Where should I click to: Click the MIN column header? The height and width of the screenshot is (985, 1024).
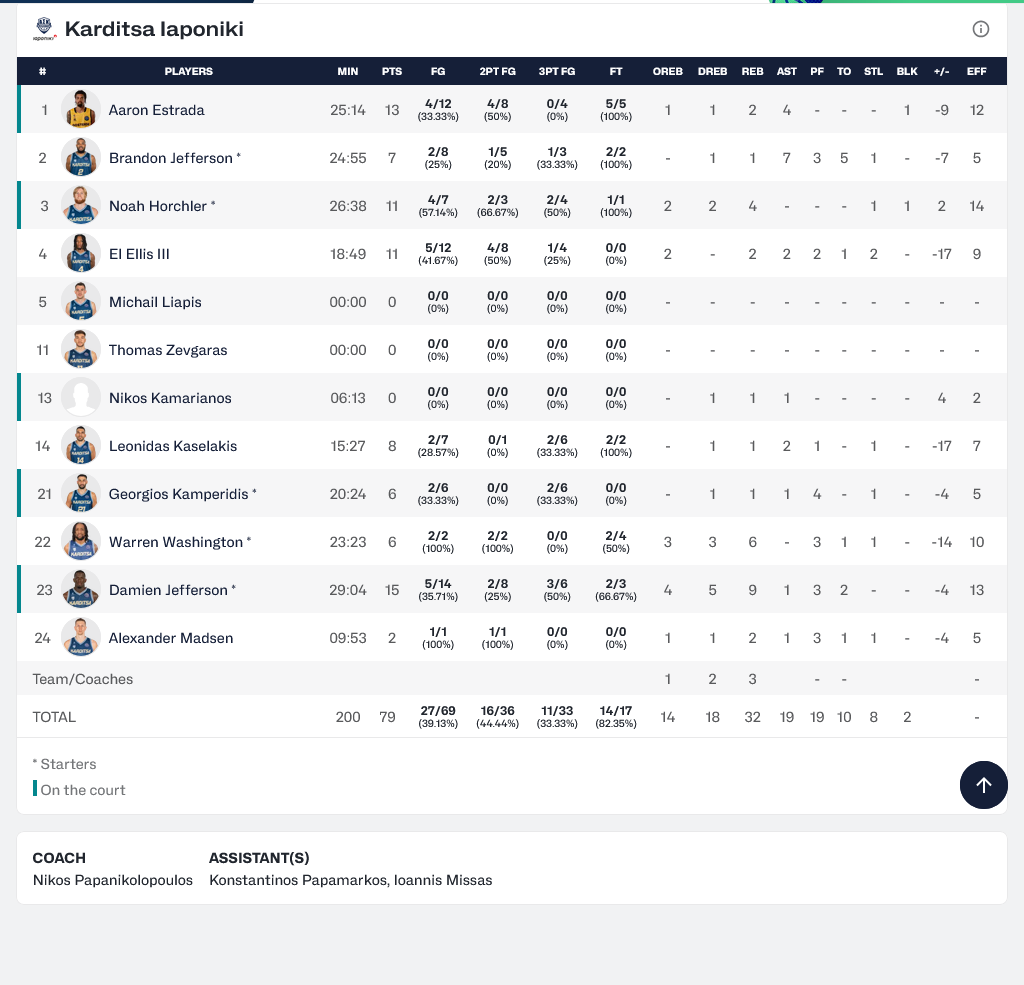coord(348,72)
